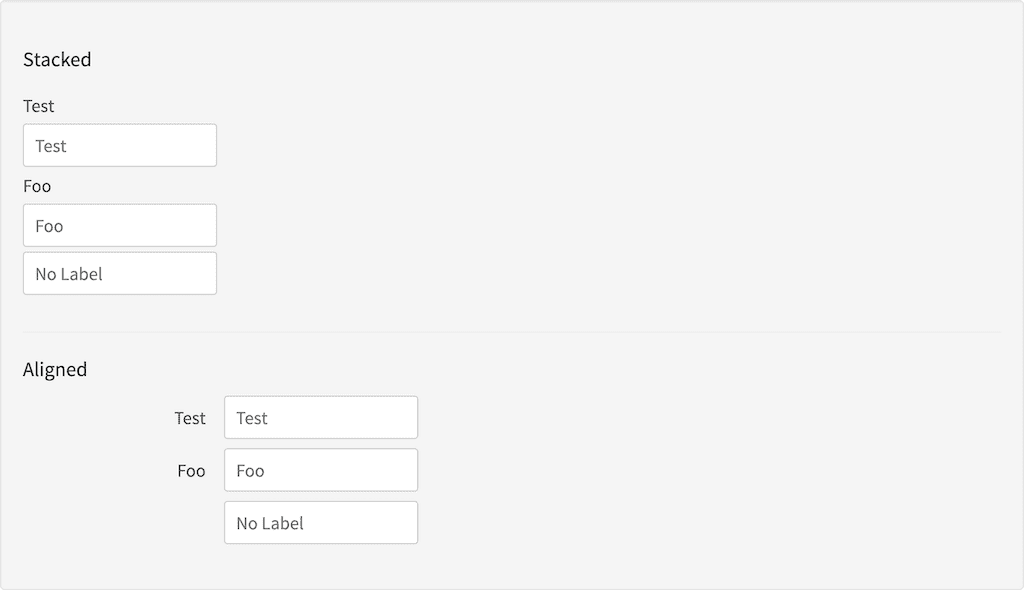Click the Test label above the stacked input
1024x590 pixels.
click(39, 106)
